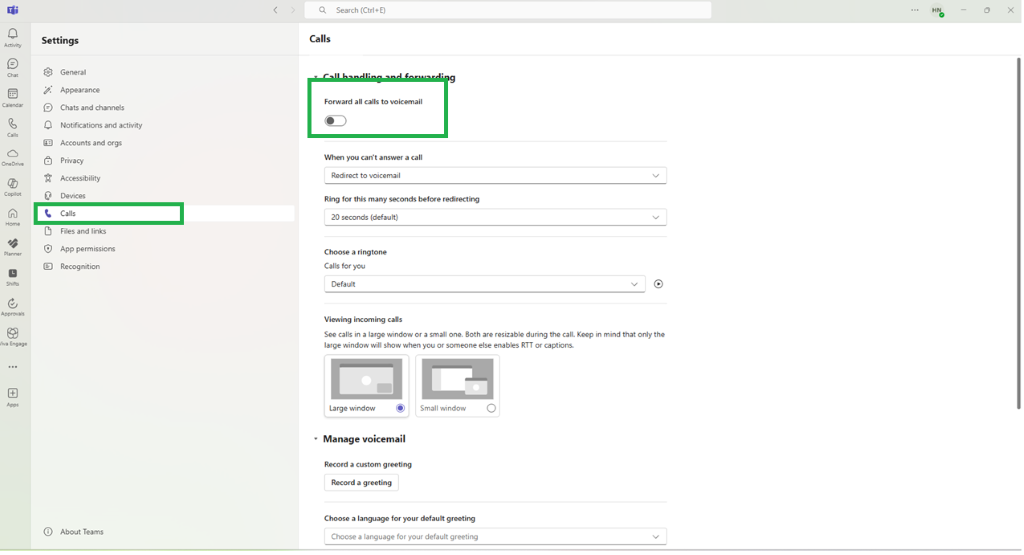Open the ring seconds before redirecting dropdown
This screenshot has width=1024, height=555.
495,217
